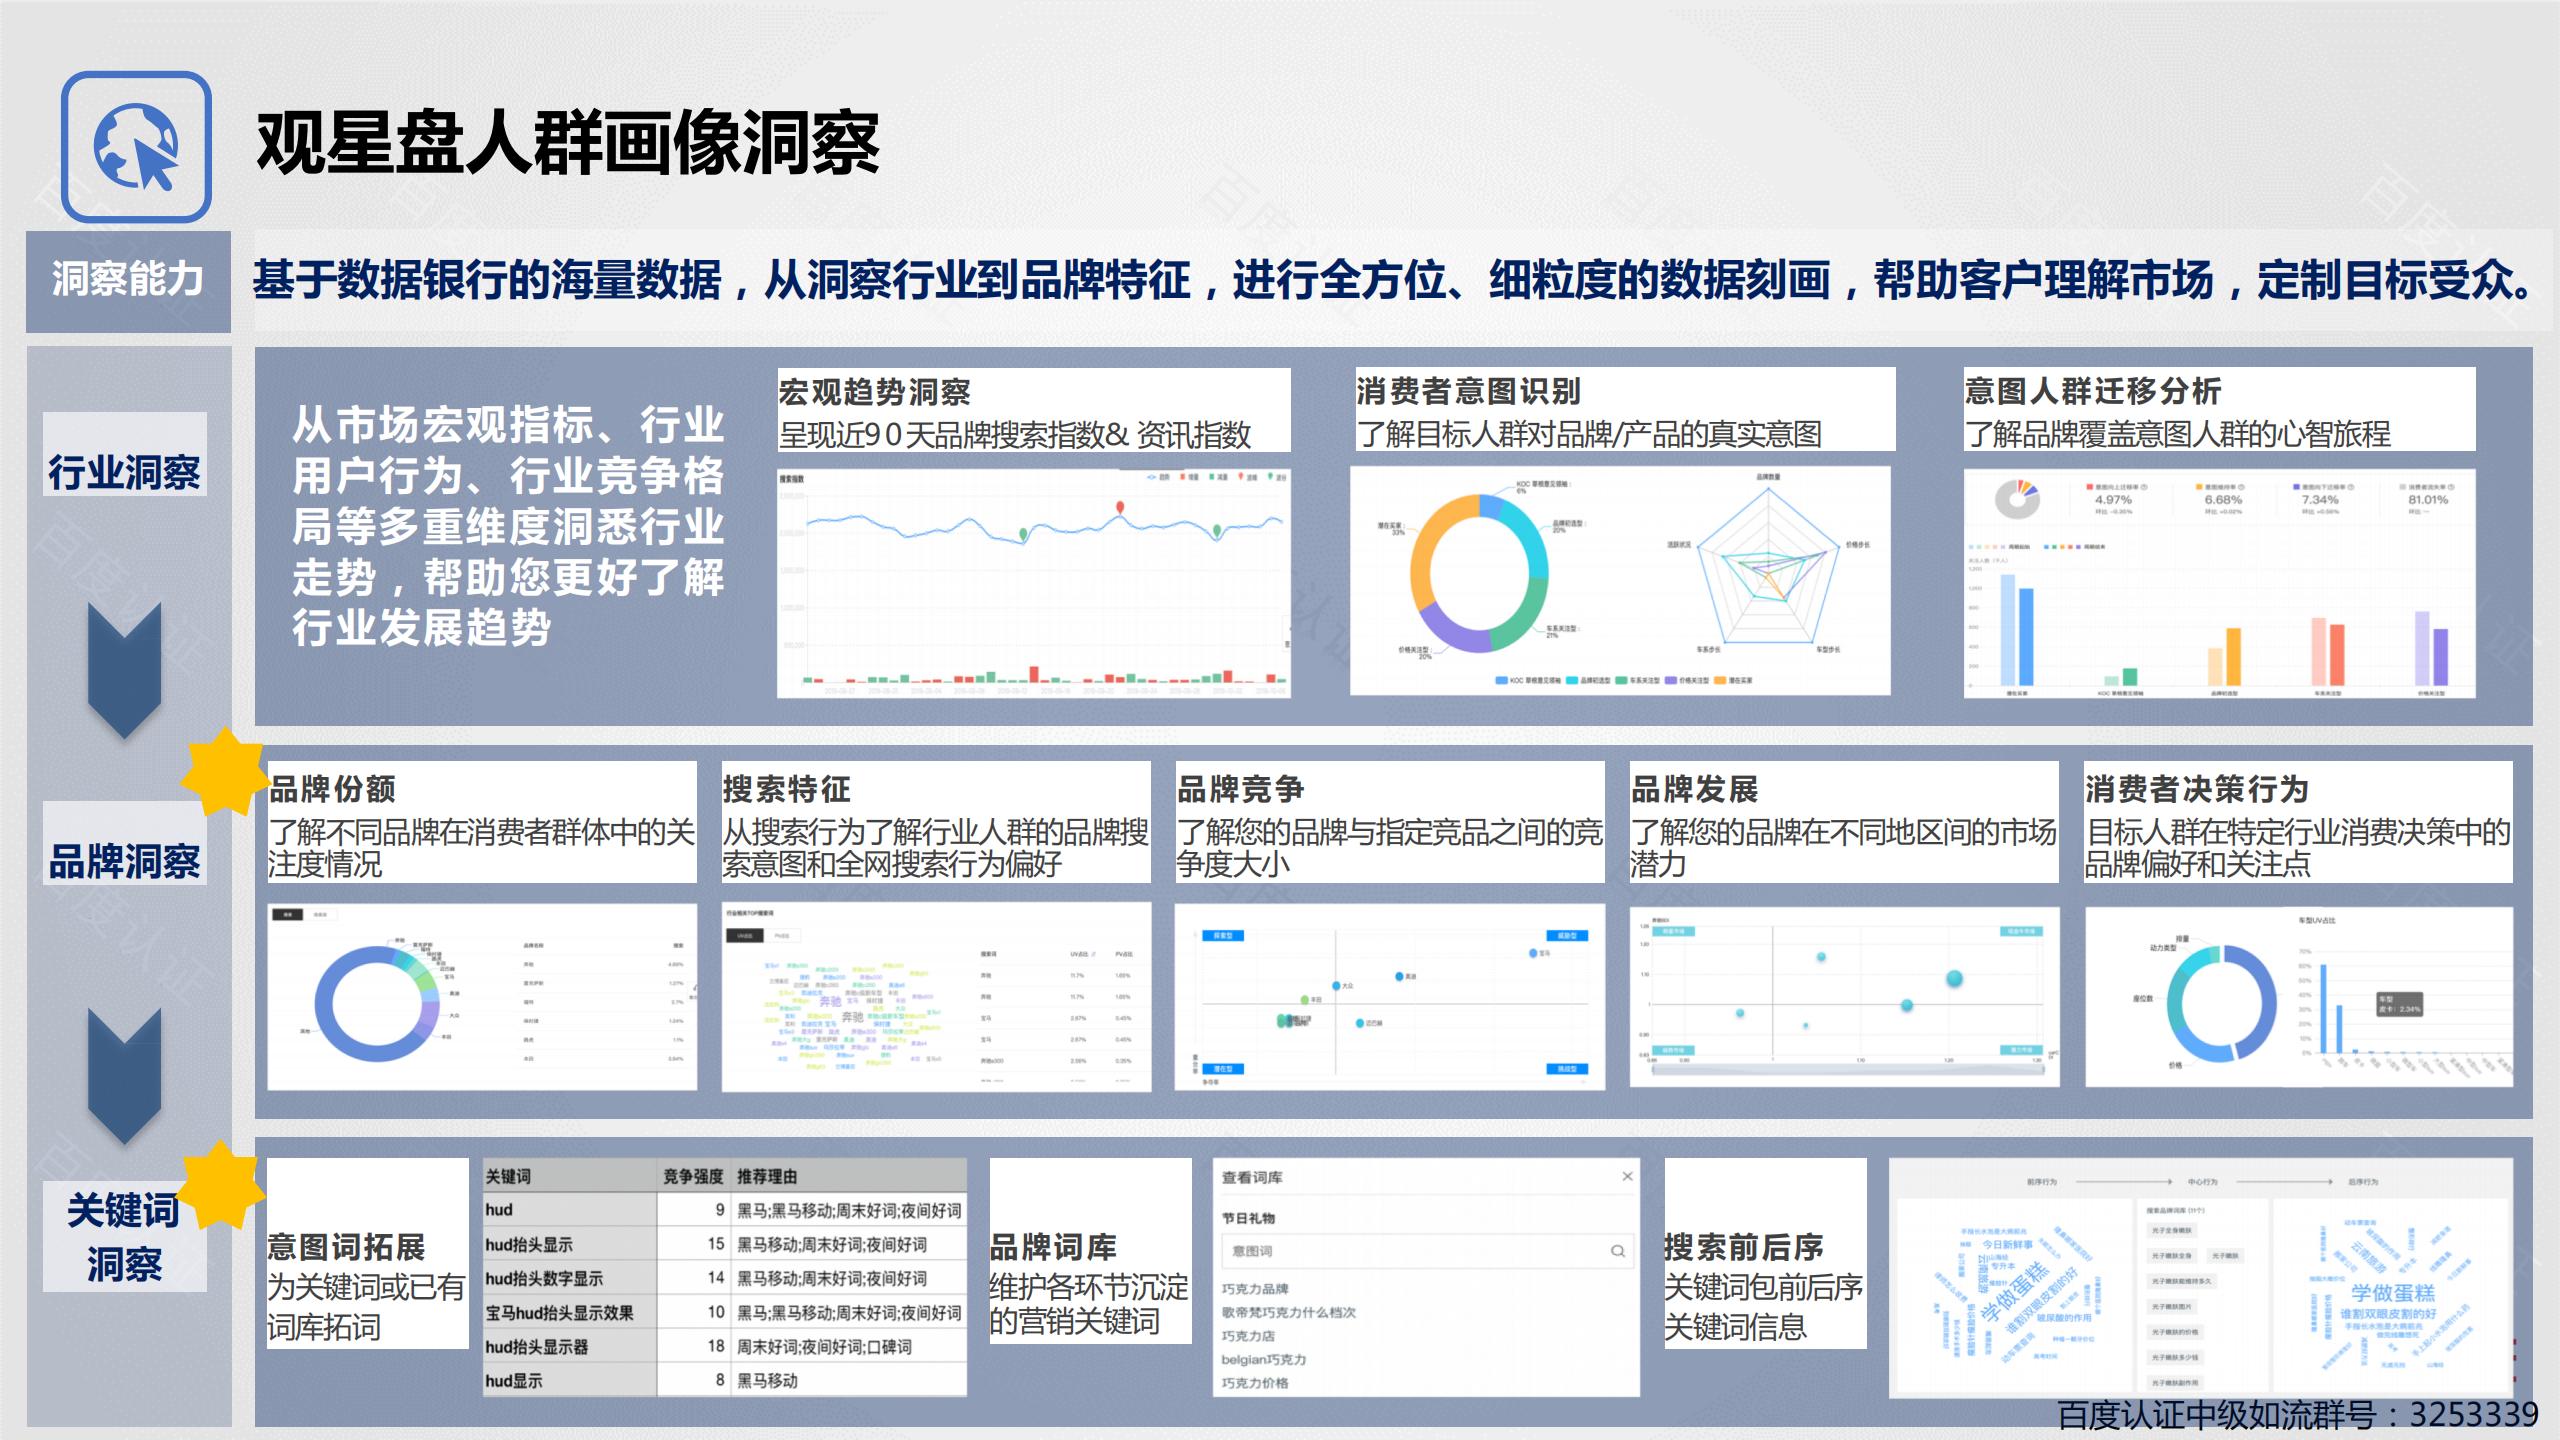This screenshot has width=2560, height=1440.
Task: Click the 品牌份额 heading
Action: pos(332,789)
